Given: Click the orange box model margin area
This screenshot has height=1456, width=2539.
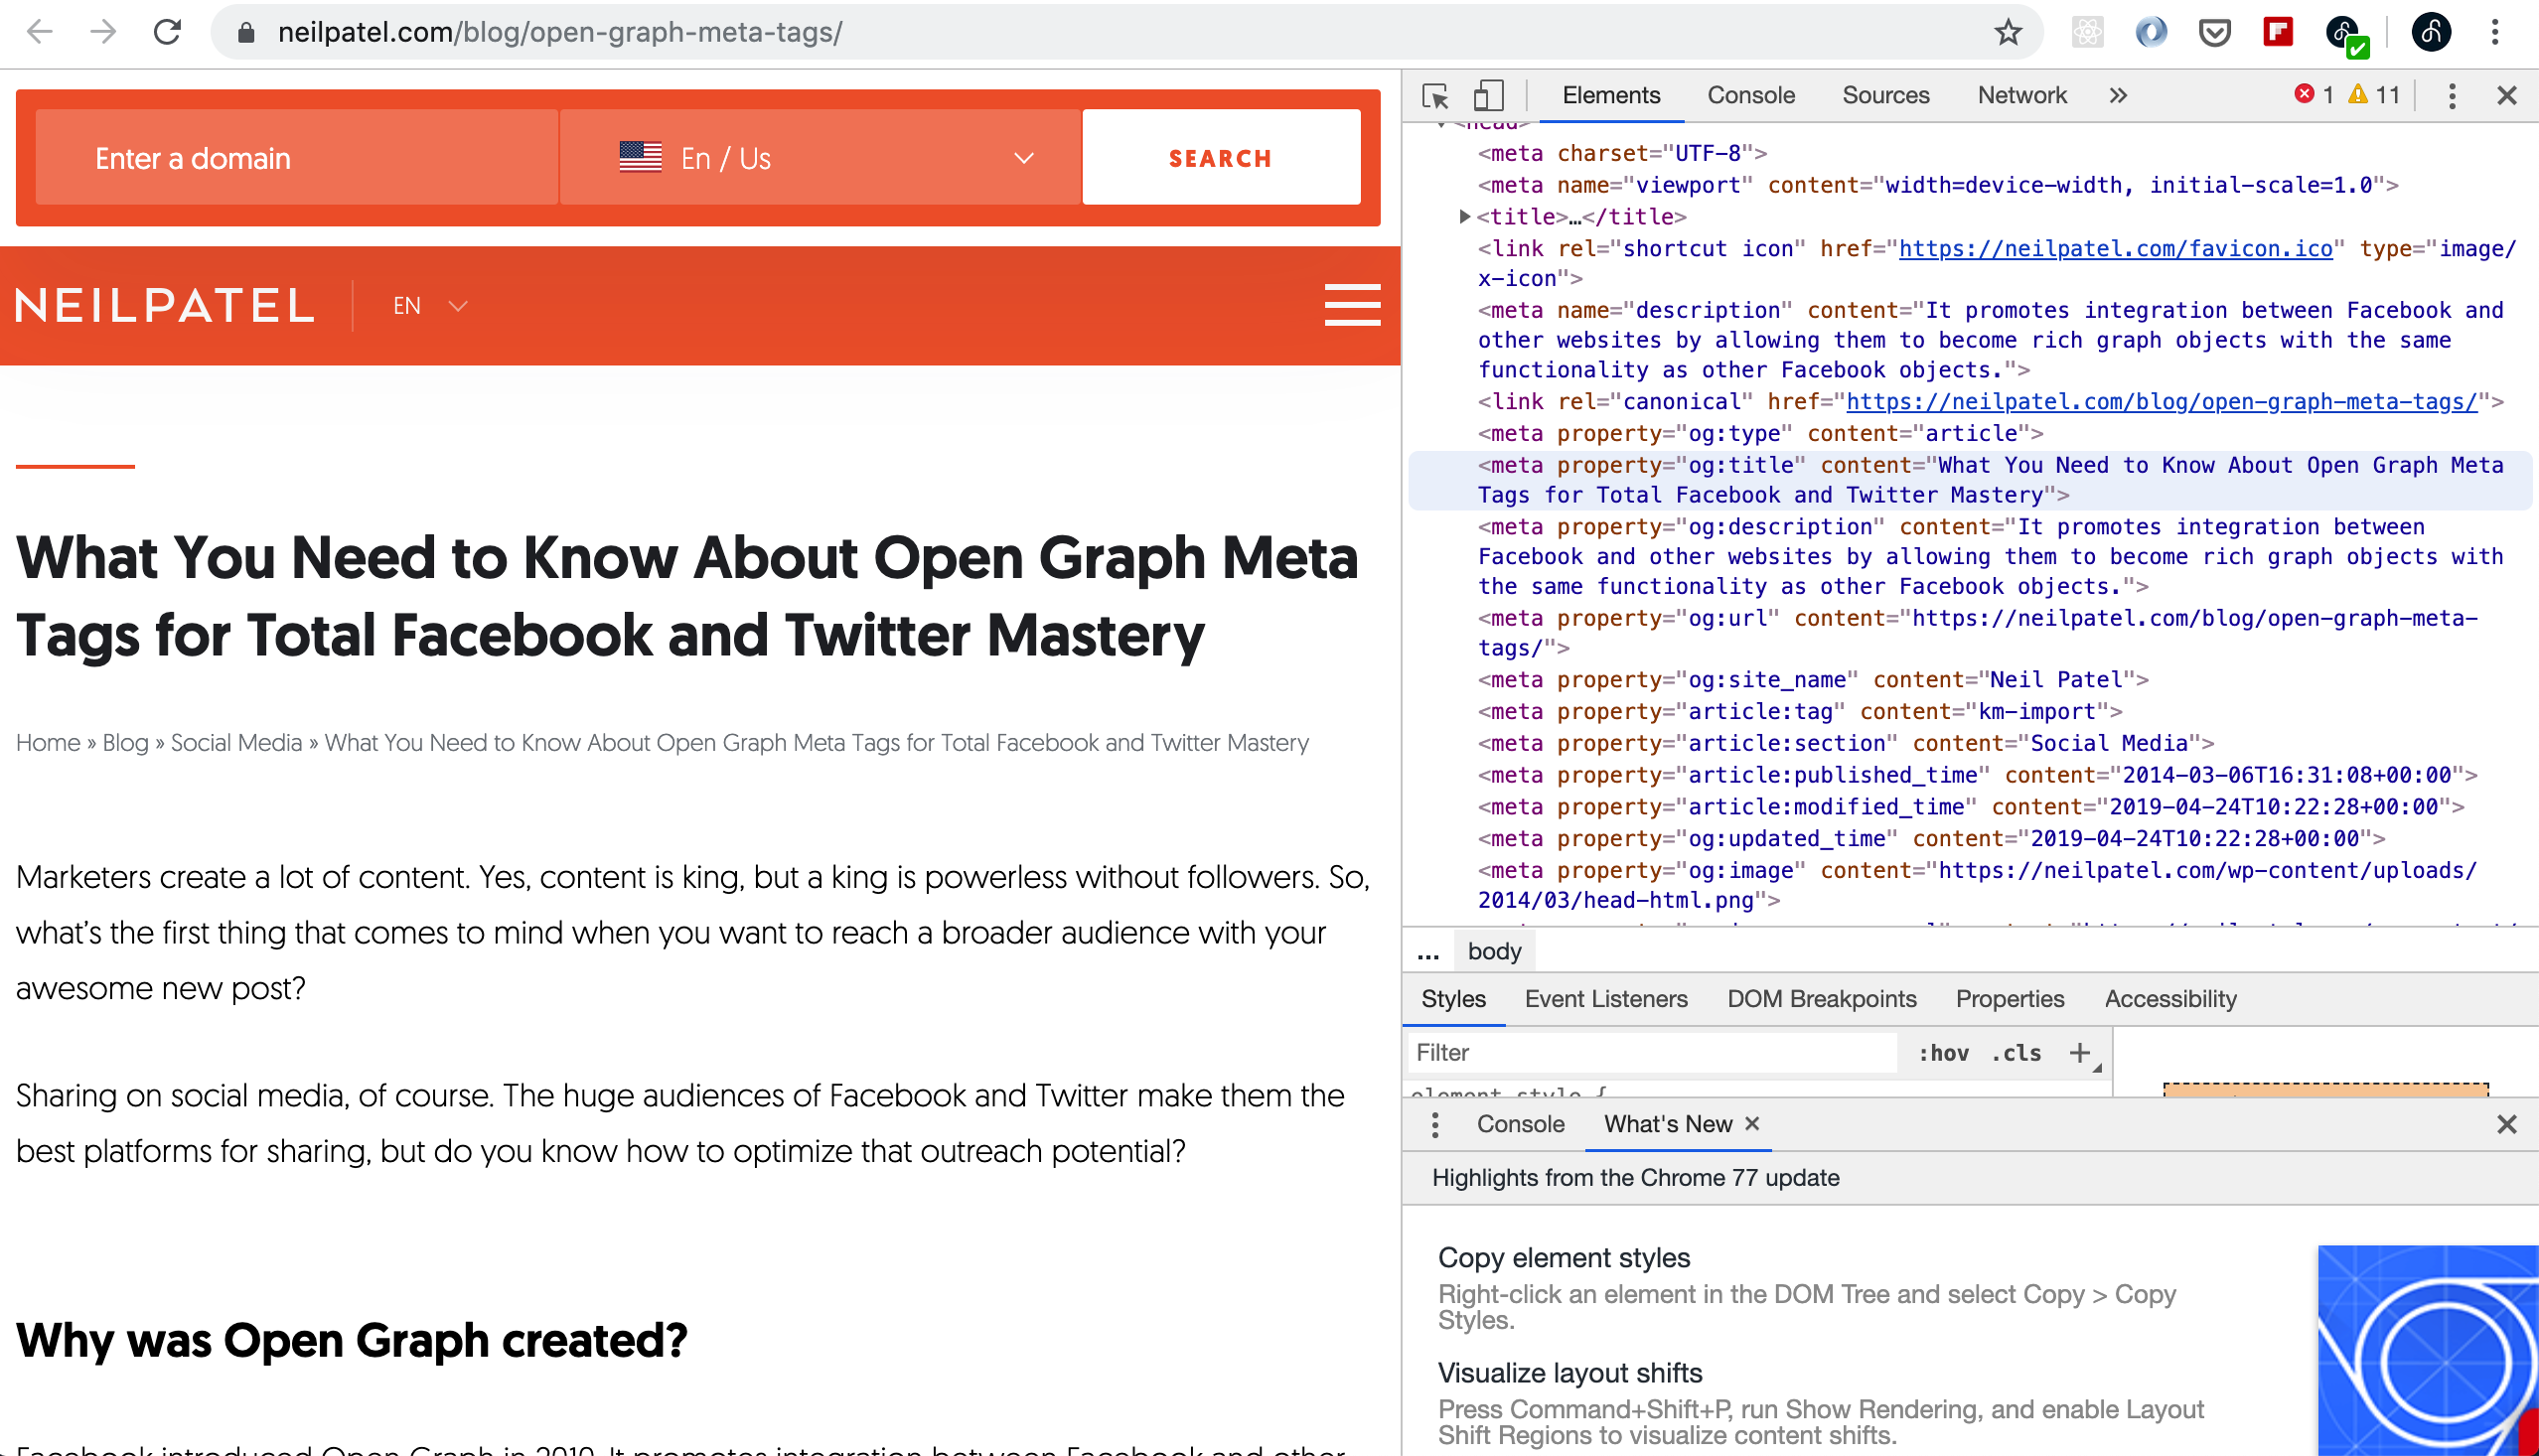Looking at the screenshot, I should point(2324,1089).
